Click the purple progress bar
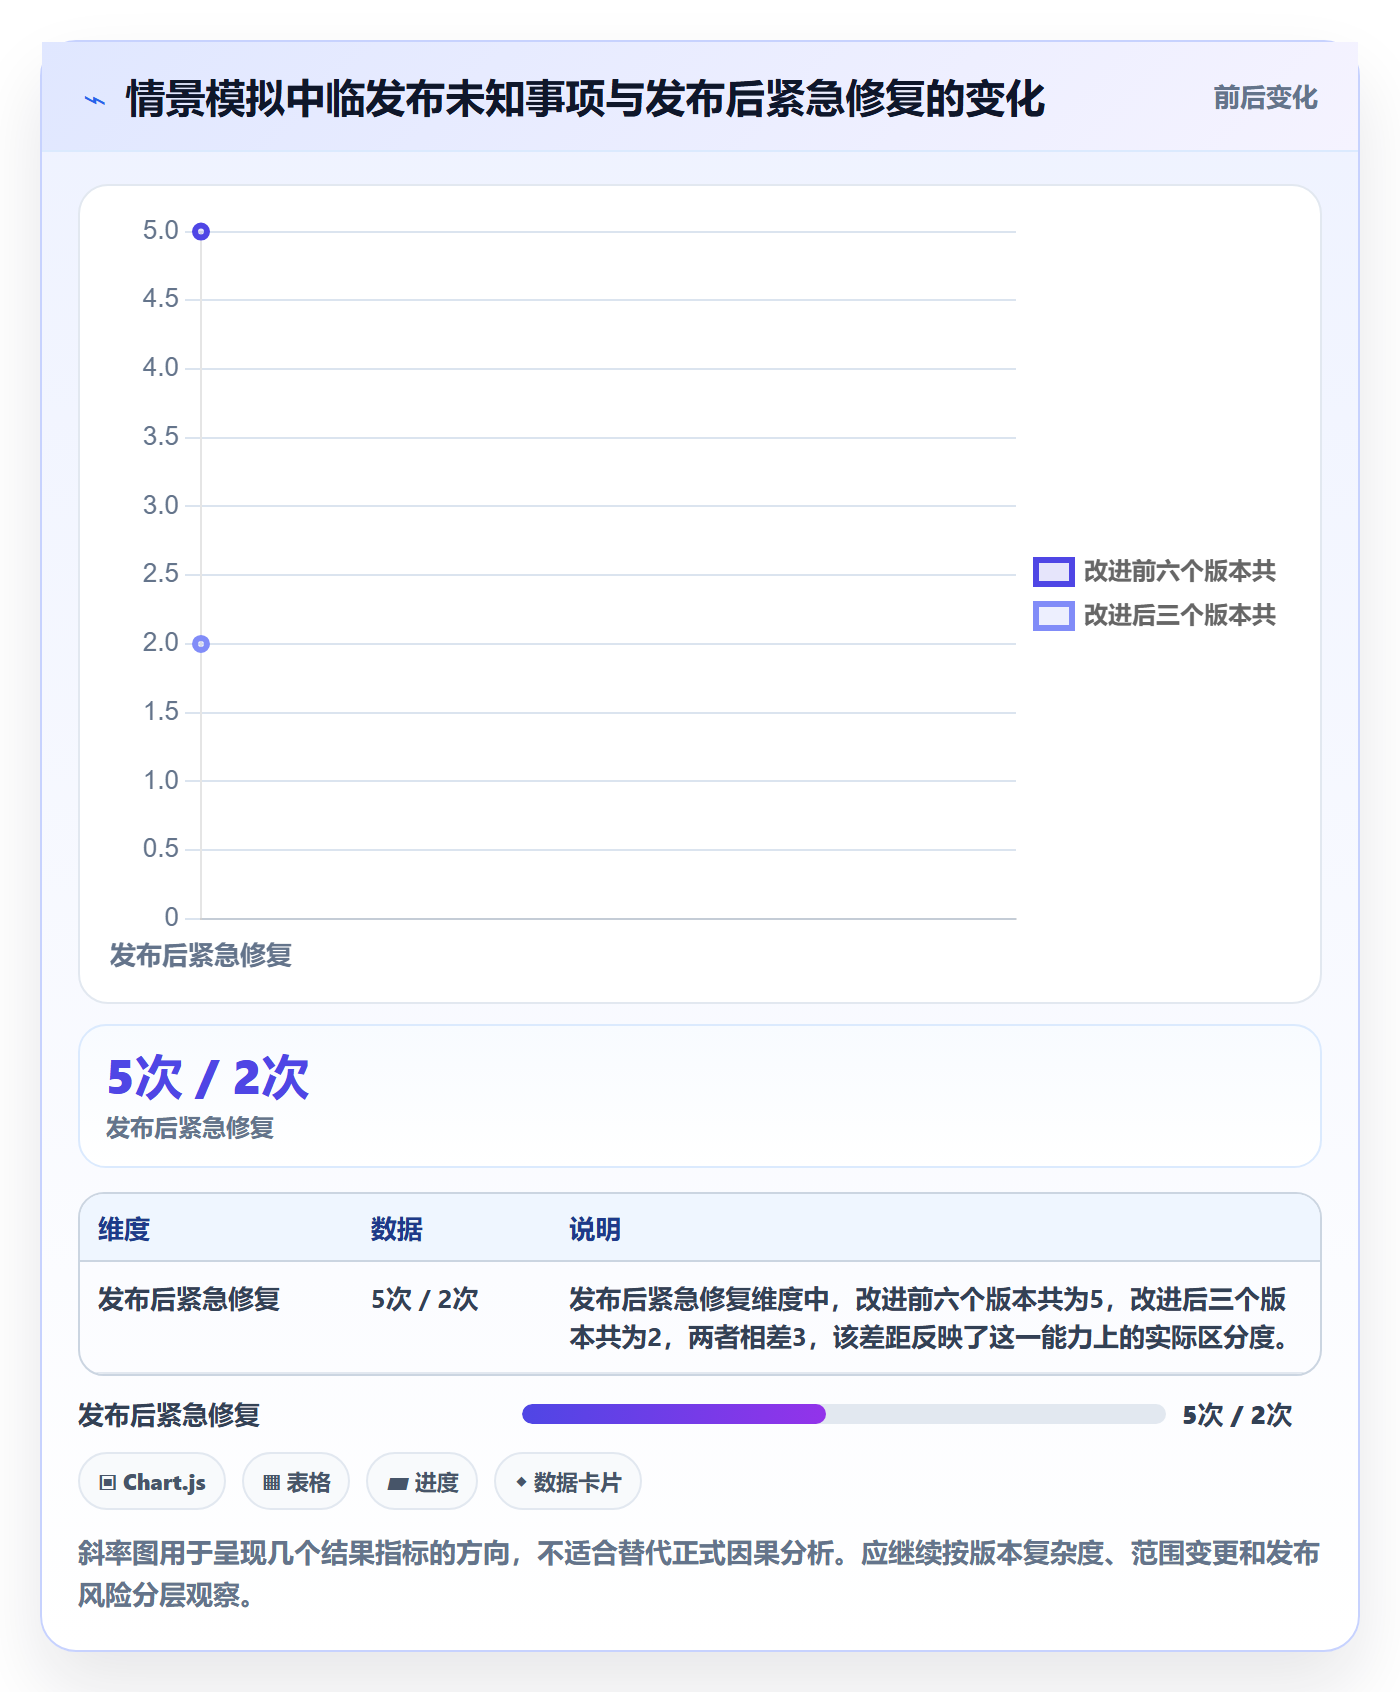Viewport: 1400px width, 1692px height. pyautogui.click(x=674, y=1414)
